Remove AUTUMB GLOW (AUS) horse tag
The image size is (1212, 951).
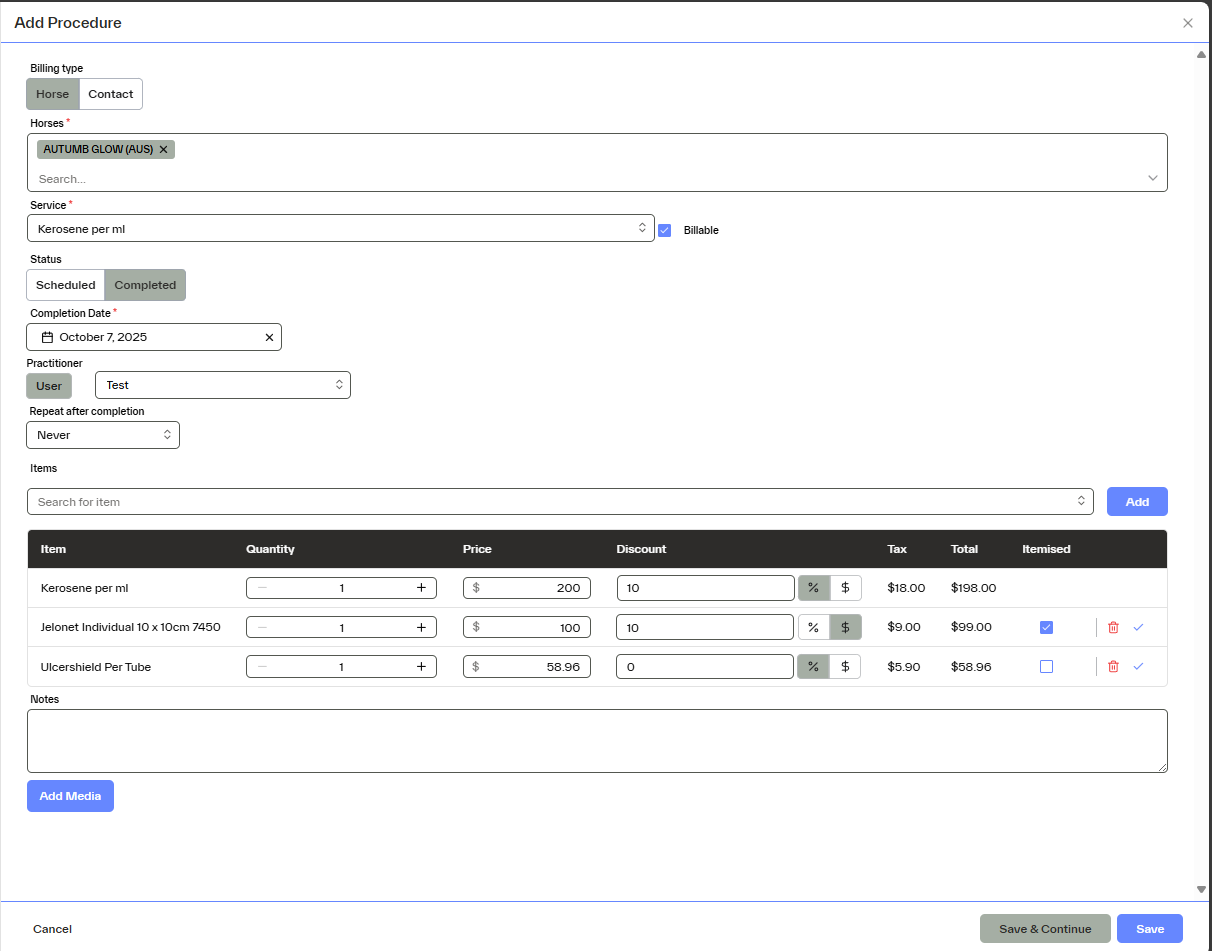(x=164, y=149)
